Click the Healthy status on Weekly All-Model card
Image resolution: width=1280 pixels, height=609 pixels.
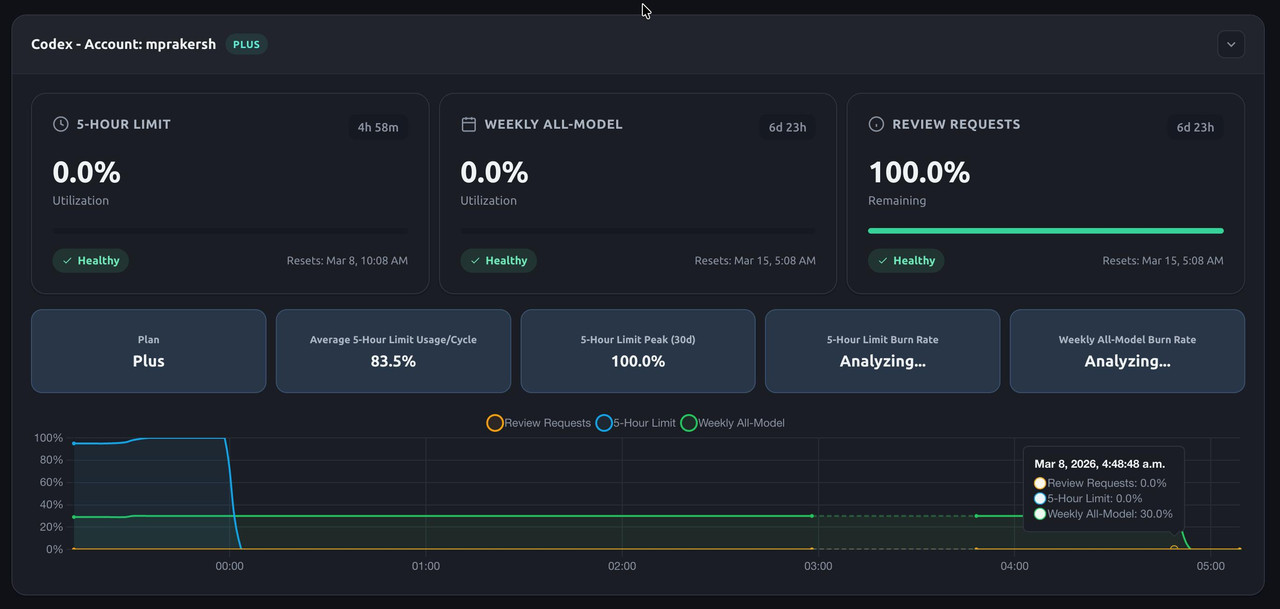click(499, 260)
